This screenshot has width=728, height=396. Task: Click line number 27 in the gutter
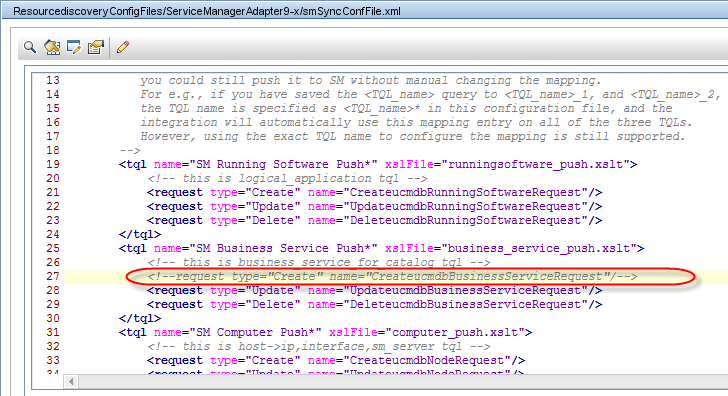[52, 276]
